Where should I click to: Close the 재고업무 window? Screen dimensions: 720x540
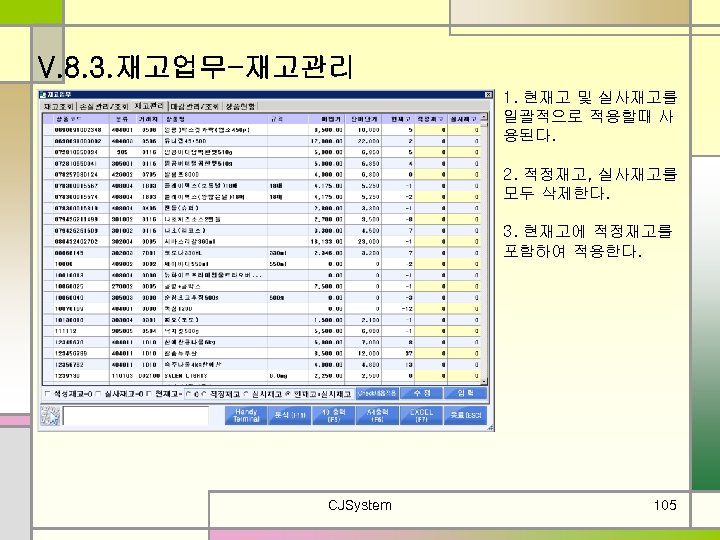coord(488,95)
